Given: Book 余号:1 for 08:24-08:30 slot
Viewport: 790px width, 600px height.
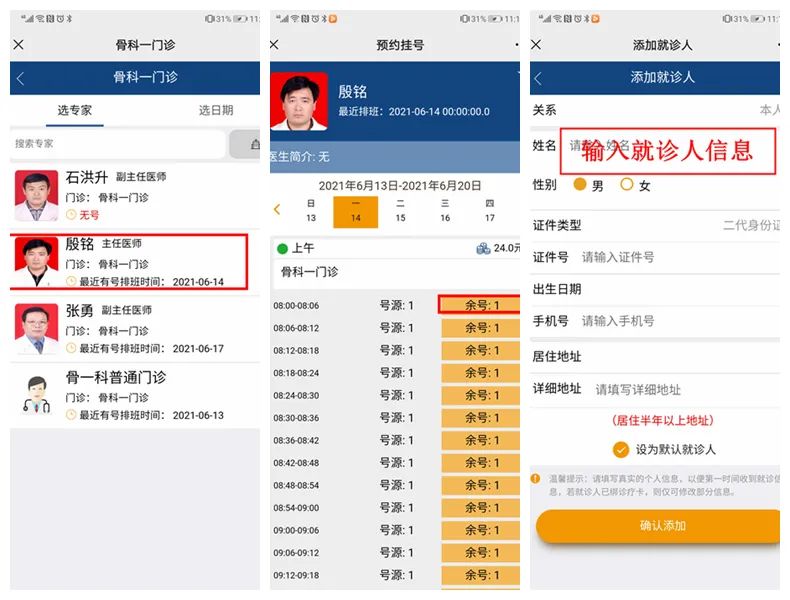Looking at the screenshot, I should pos(480,395).
